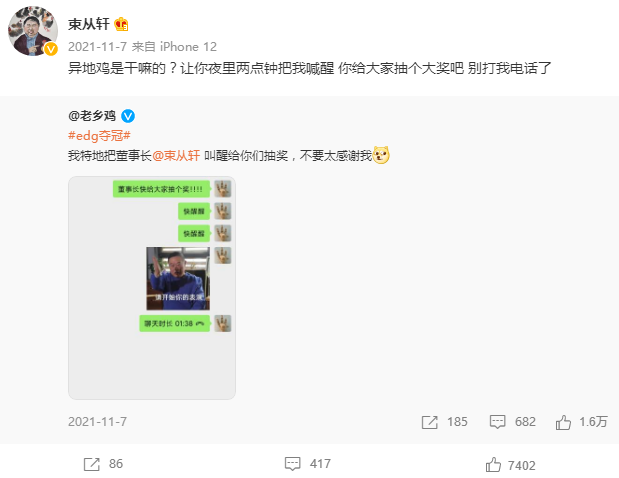Click the post text beginning 异地鸡是干嘛的
Screen dimensions: 619x478
click(x=310, y=68)
